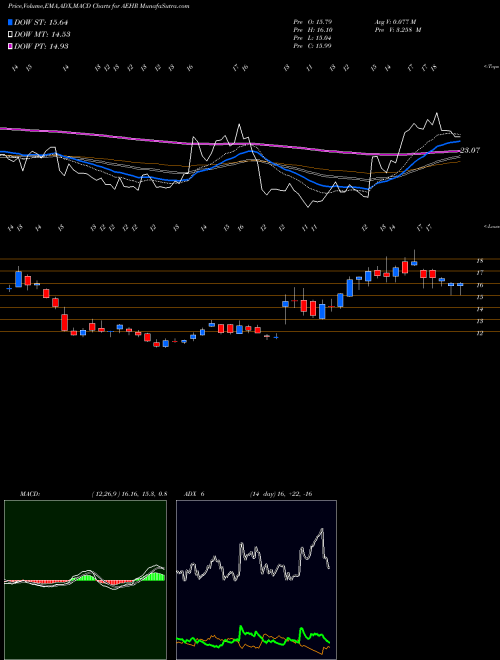Click the 'Pre H: 16.10' high value
The height and width of the screenshot is (660, 500).
pyautogui.click(x=312, y=30)
